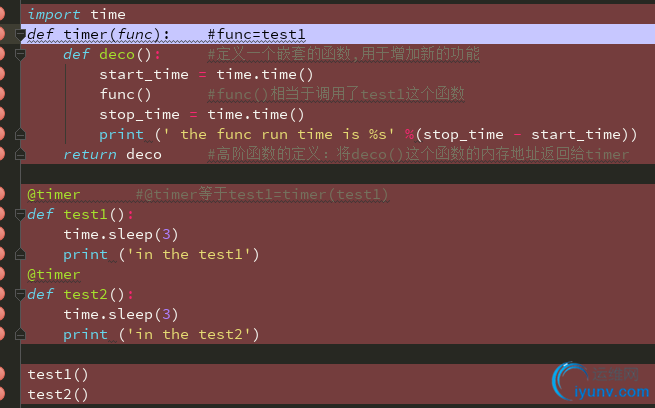
Task: Toggle breakpoint on the import time line
Action: (3, 14)
